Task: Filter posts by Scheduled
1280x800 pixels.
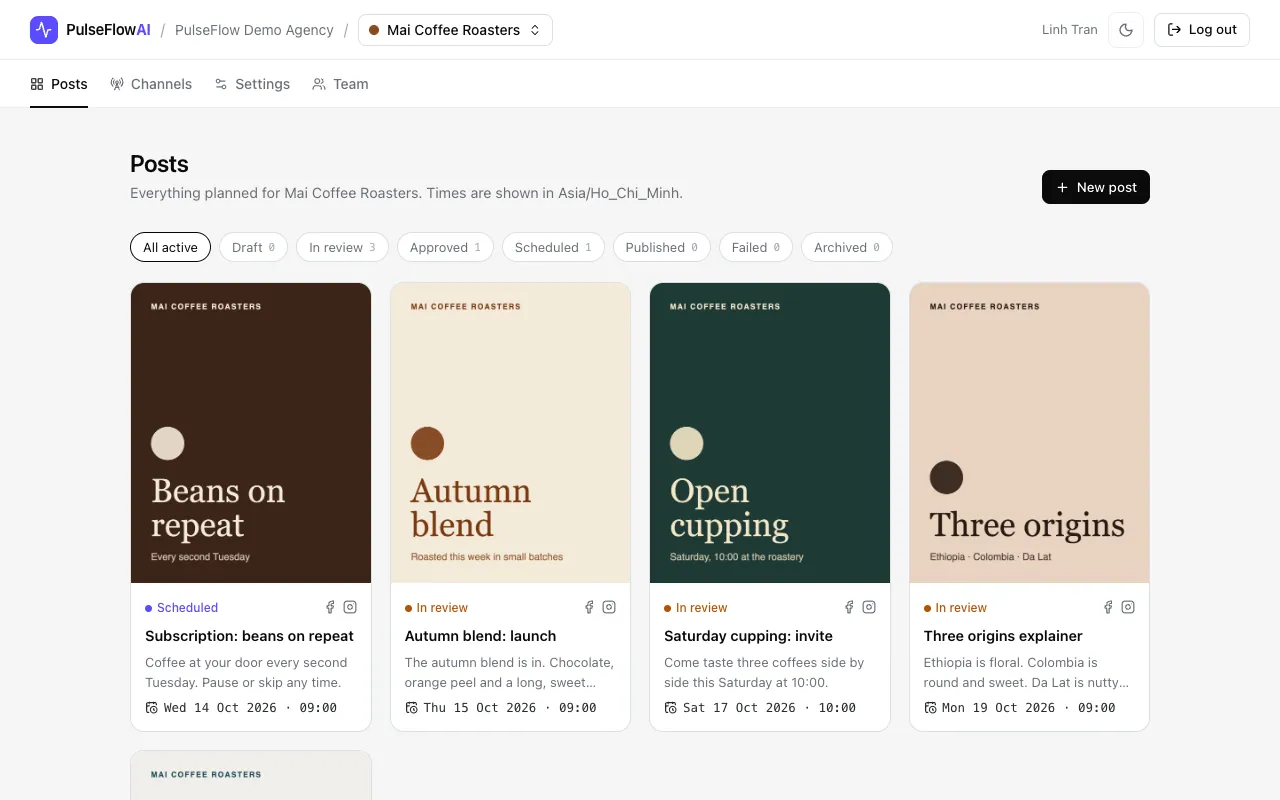Action: click(x=553, y=247)
